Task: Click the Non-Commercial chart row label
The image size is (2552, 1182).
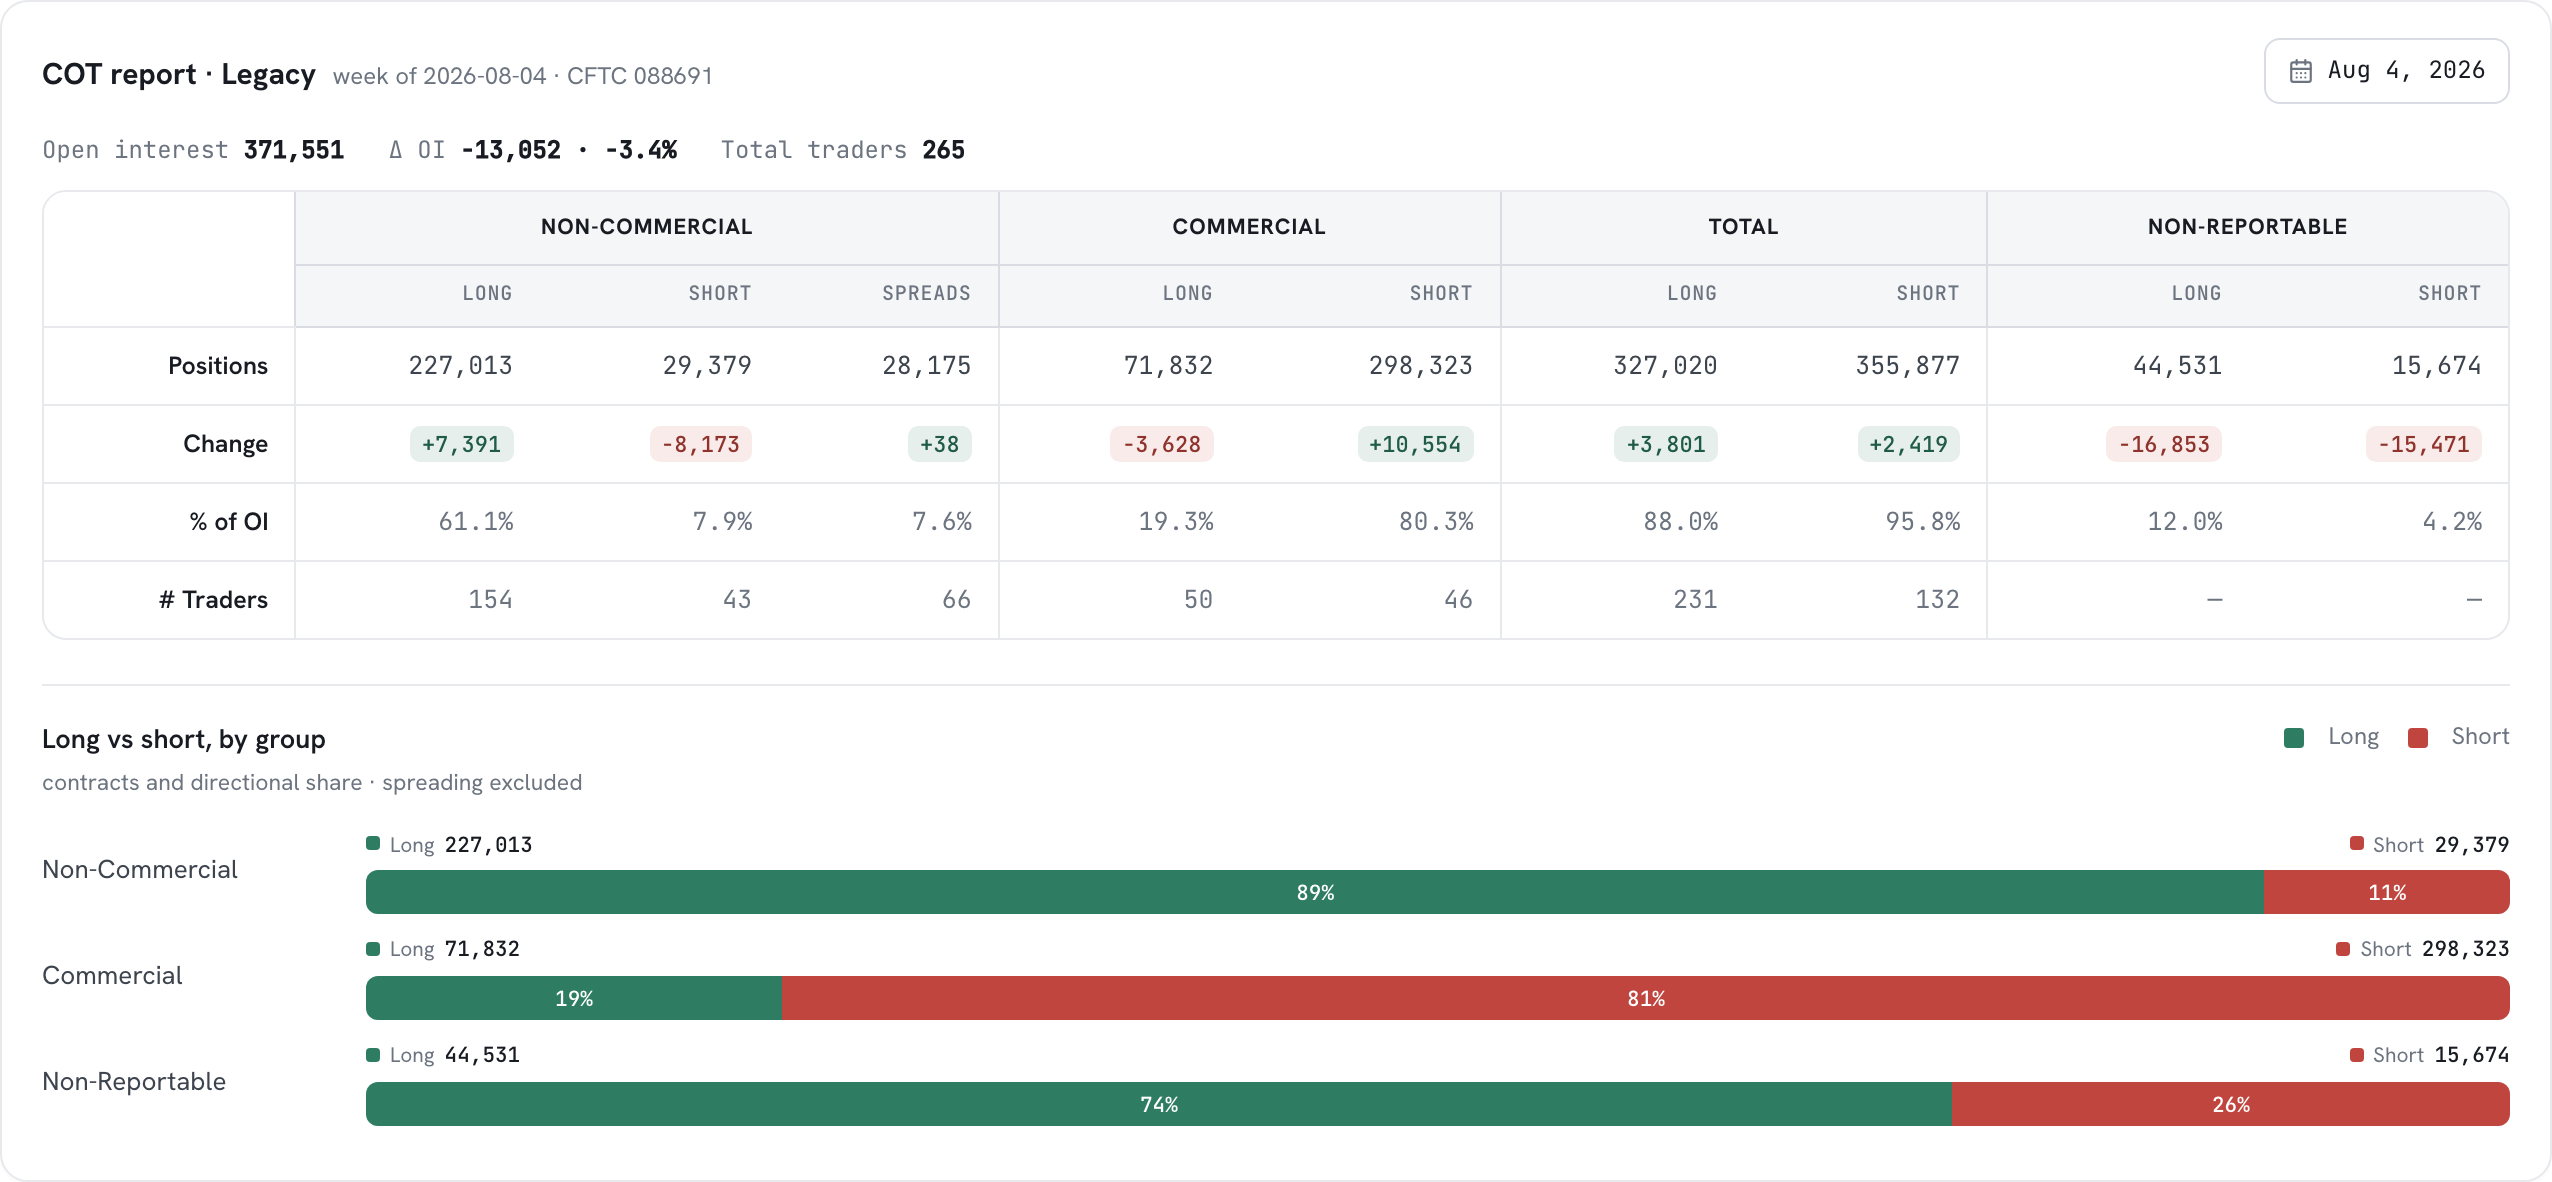Action: (x=140, y=870)
